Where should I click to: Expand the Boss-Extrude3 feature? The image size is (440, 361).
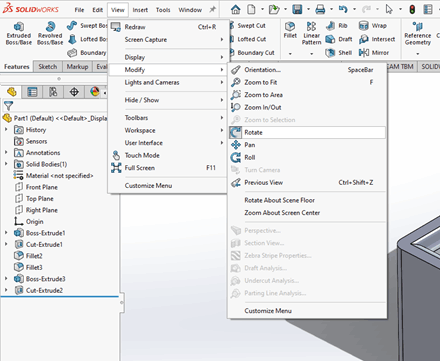6,278
